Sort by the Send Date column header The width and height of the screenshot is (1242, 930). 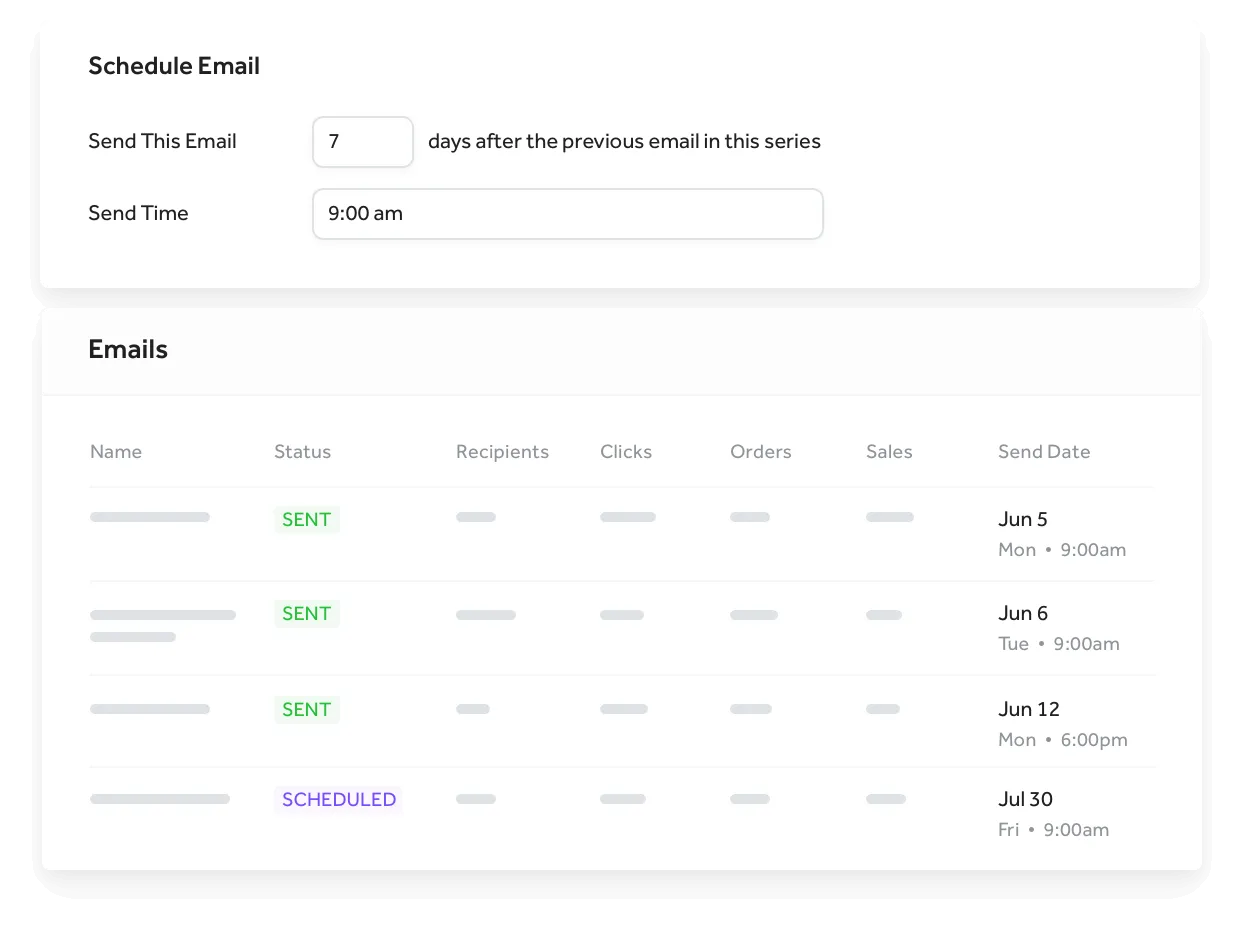(1043, 451)
